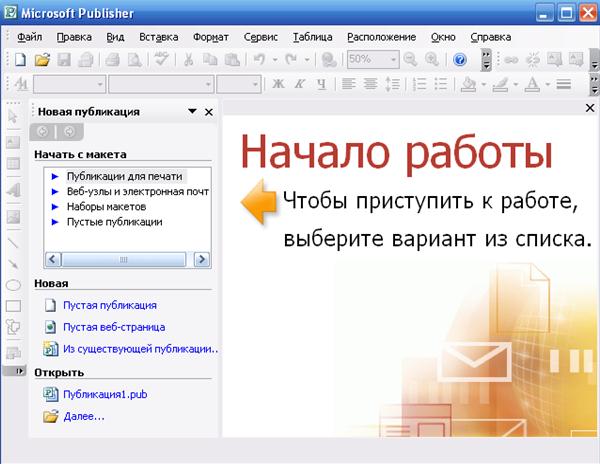Open the Style combo box dropdown
600x464 pixels.
[100, 84]
